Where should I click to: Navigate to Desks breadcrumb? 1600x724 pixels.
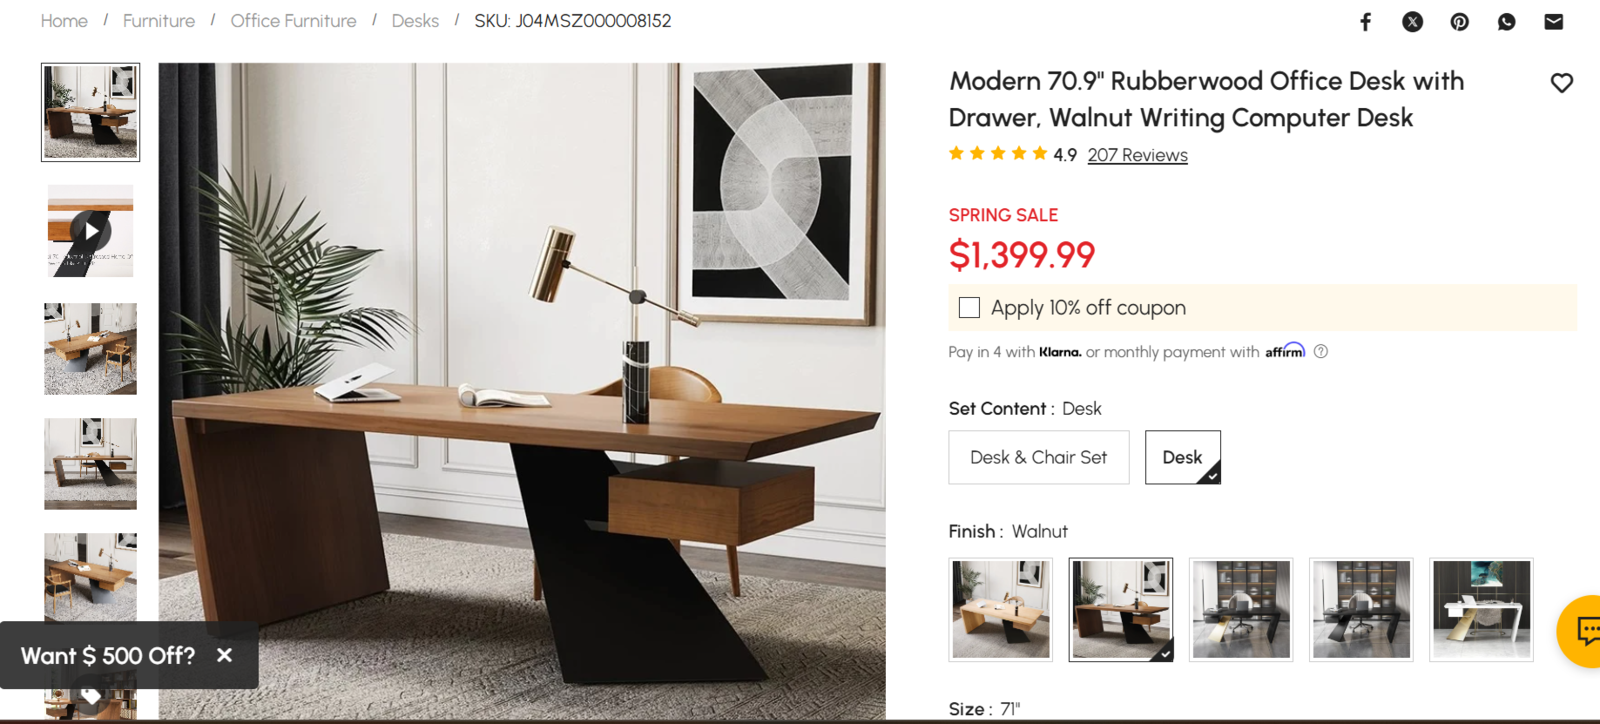pyautogui.click(x=415, y=21)
